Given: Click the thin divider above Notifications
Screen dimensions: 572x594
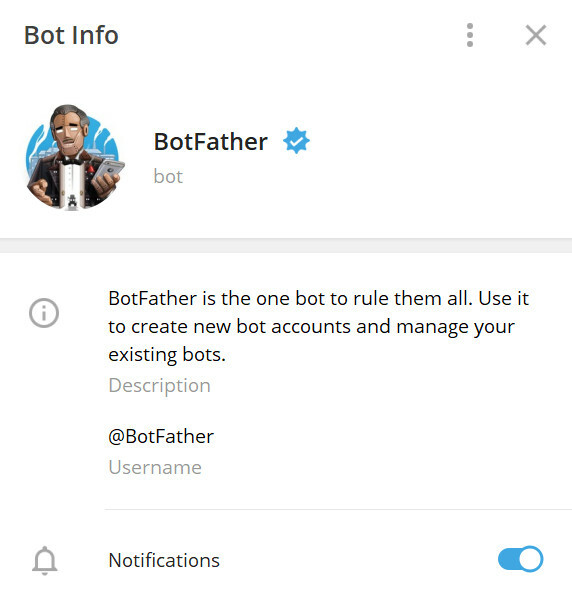Looking at the screenshot, I should pos(338,510).
